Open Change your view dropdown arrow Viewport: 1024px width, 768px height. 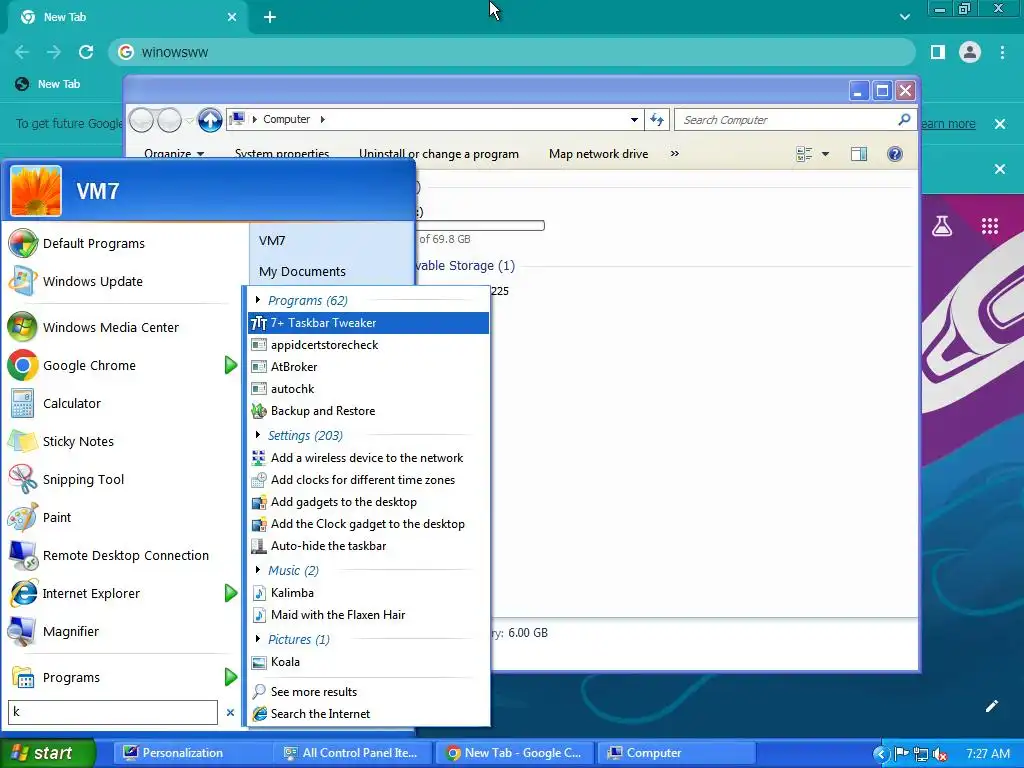point(825,154)
